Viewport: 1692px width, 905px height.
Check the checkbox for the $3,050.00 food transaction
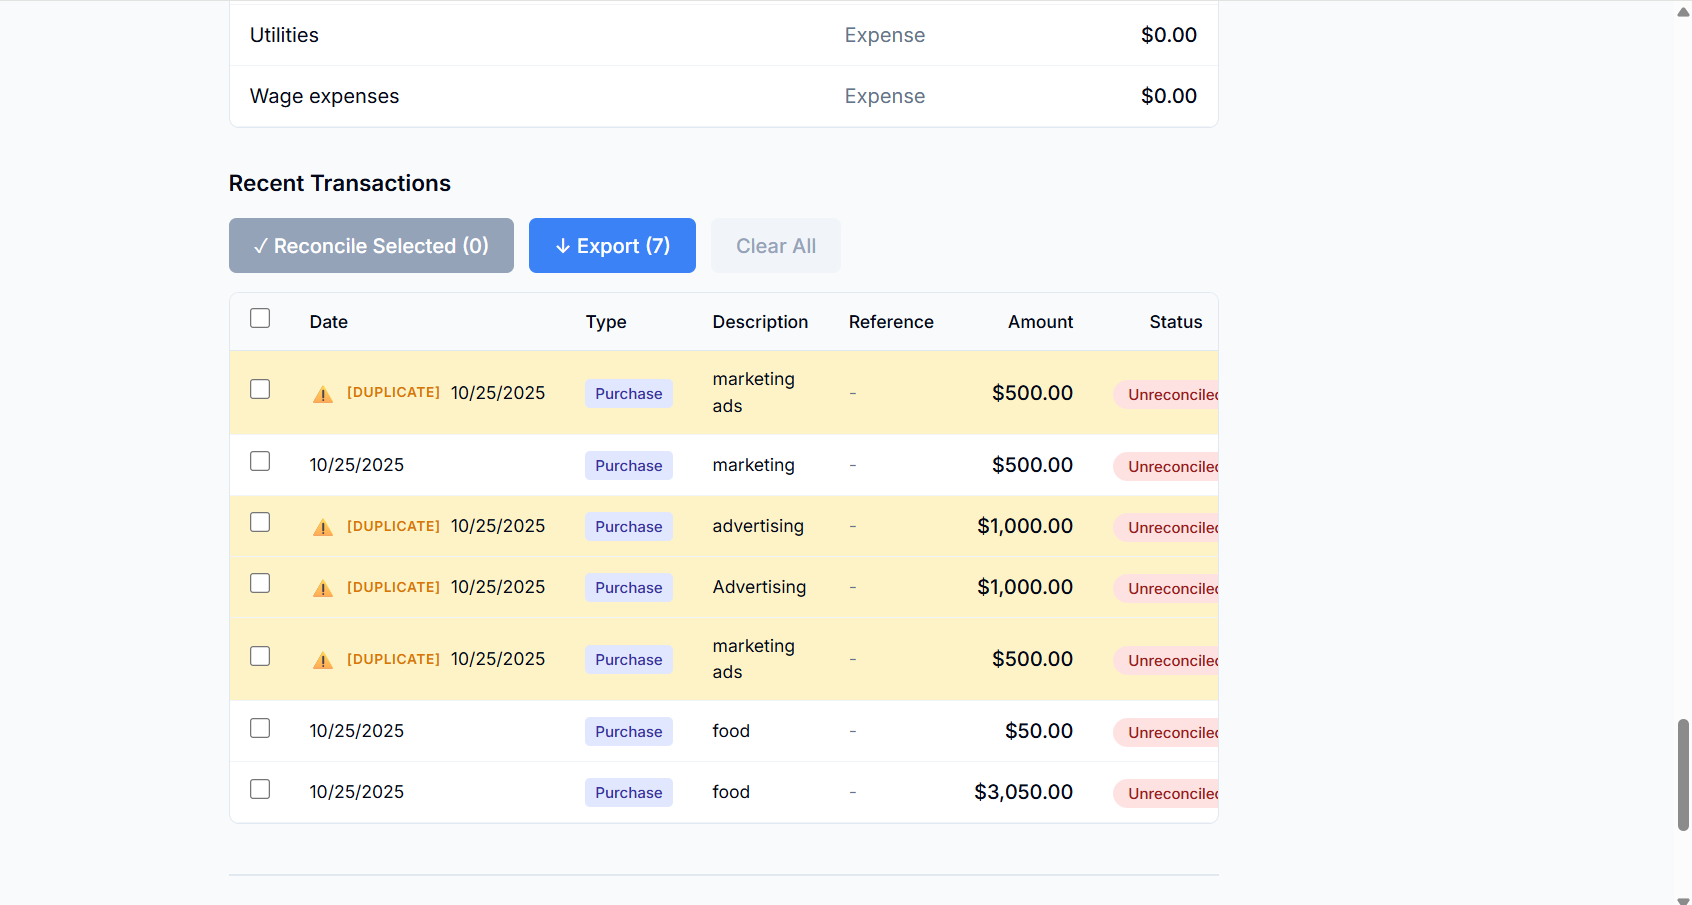click(260, 789)
